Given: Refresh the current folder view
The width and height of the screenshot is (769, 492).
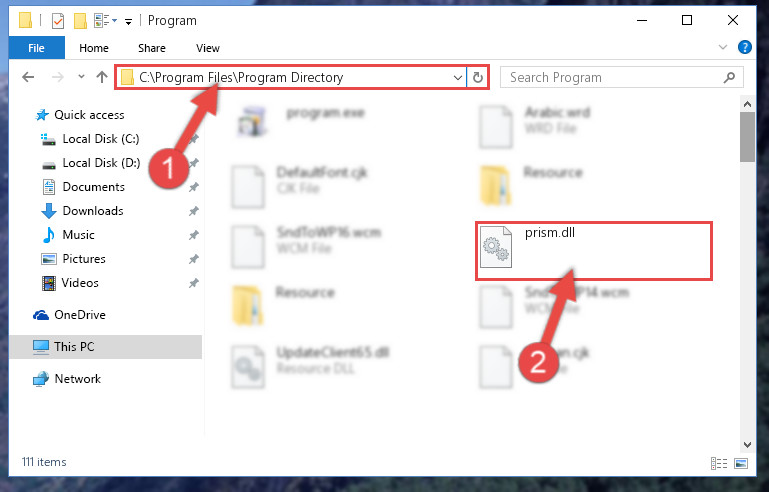Looking at the screenshot, I should pos(478,78).
